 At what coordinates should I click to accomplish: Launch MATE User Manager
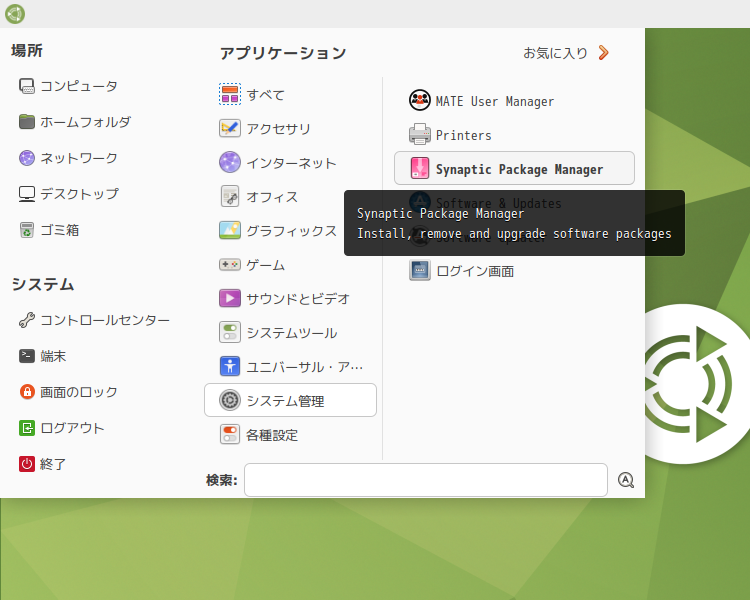tap(481, 100)
